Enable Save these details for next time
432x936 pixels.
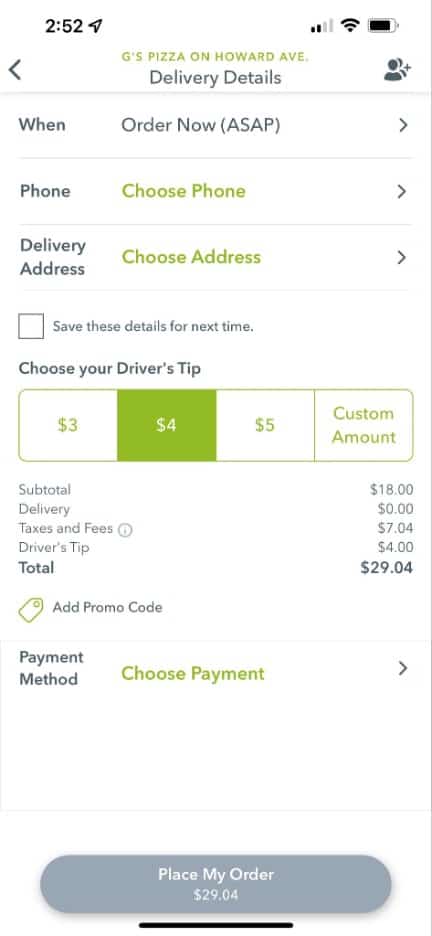click(31, 327)
